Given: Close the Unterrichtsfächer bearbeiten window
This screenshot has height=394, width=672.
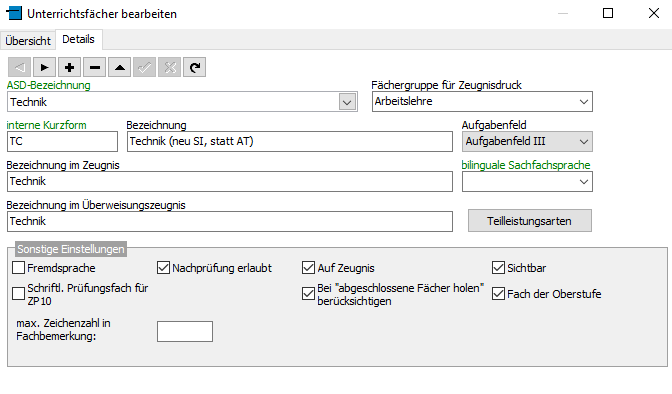Looking at the screenshot, I should point(654,13).
